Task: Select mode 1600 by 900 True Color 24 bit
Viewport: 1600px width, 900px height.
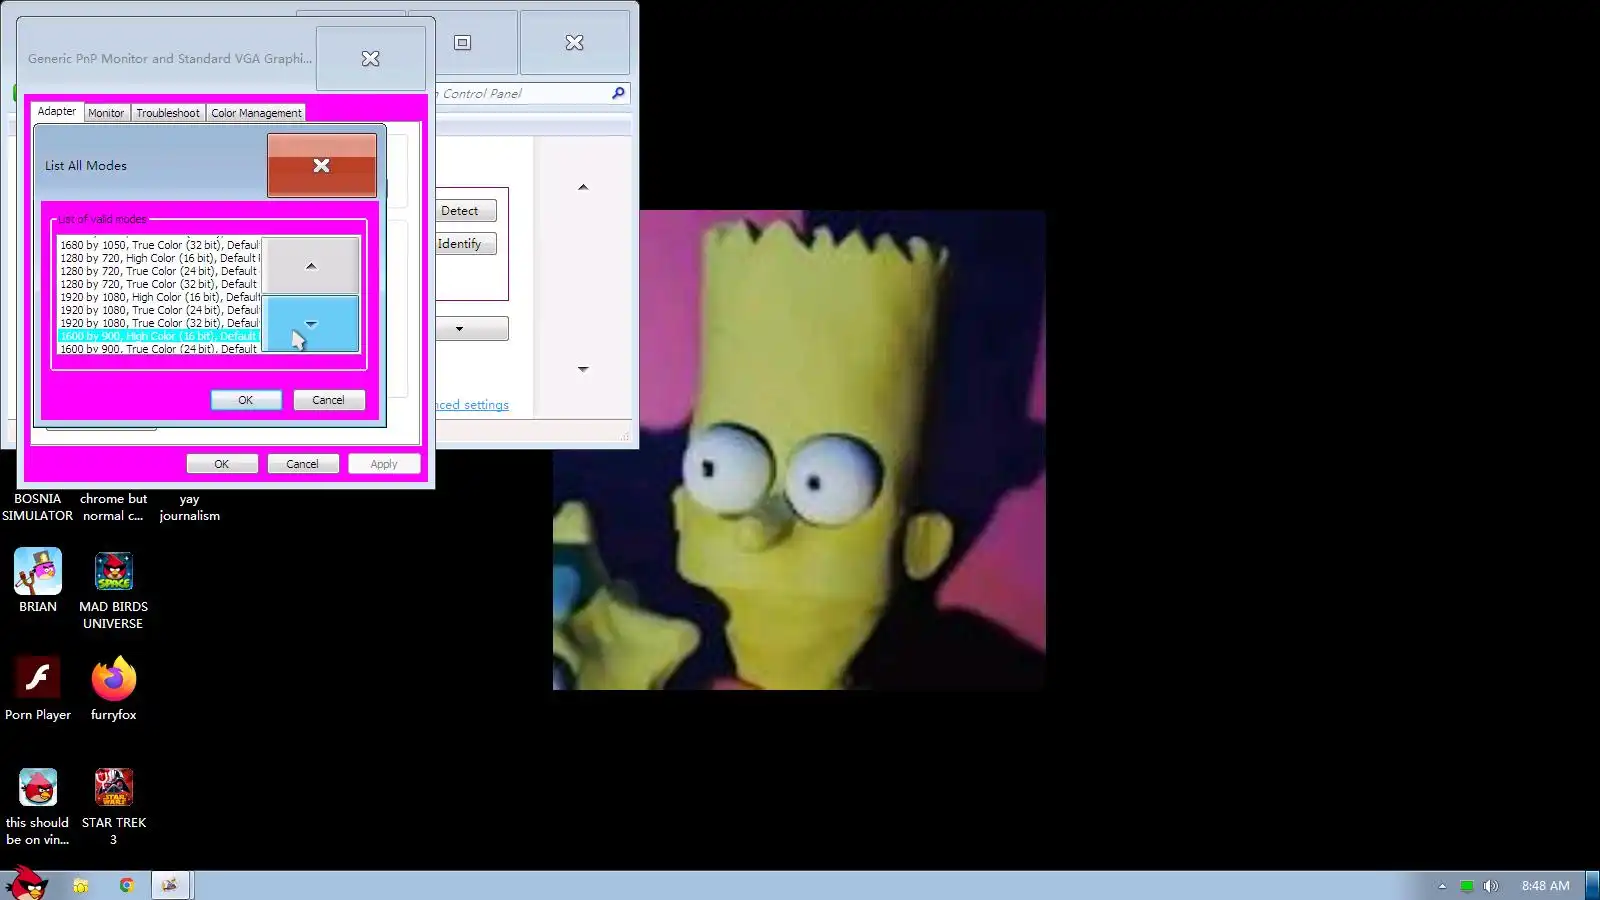Action: coord(159,348)
